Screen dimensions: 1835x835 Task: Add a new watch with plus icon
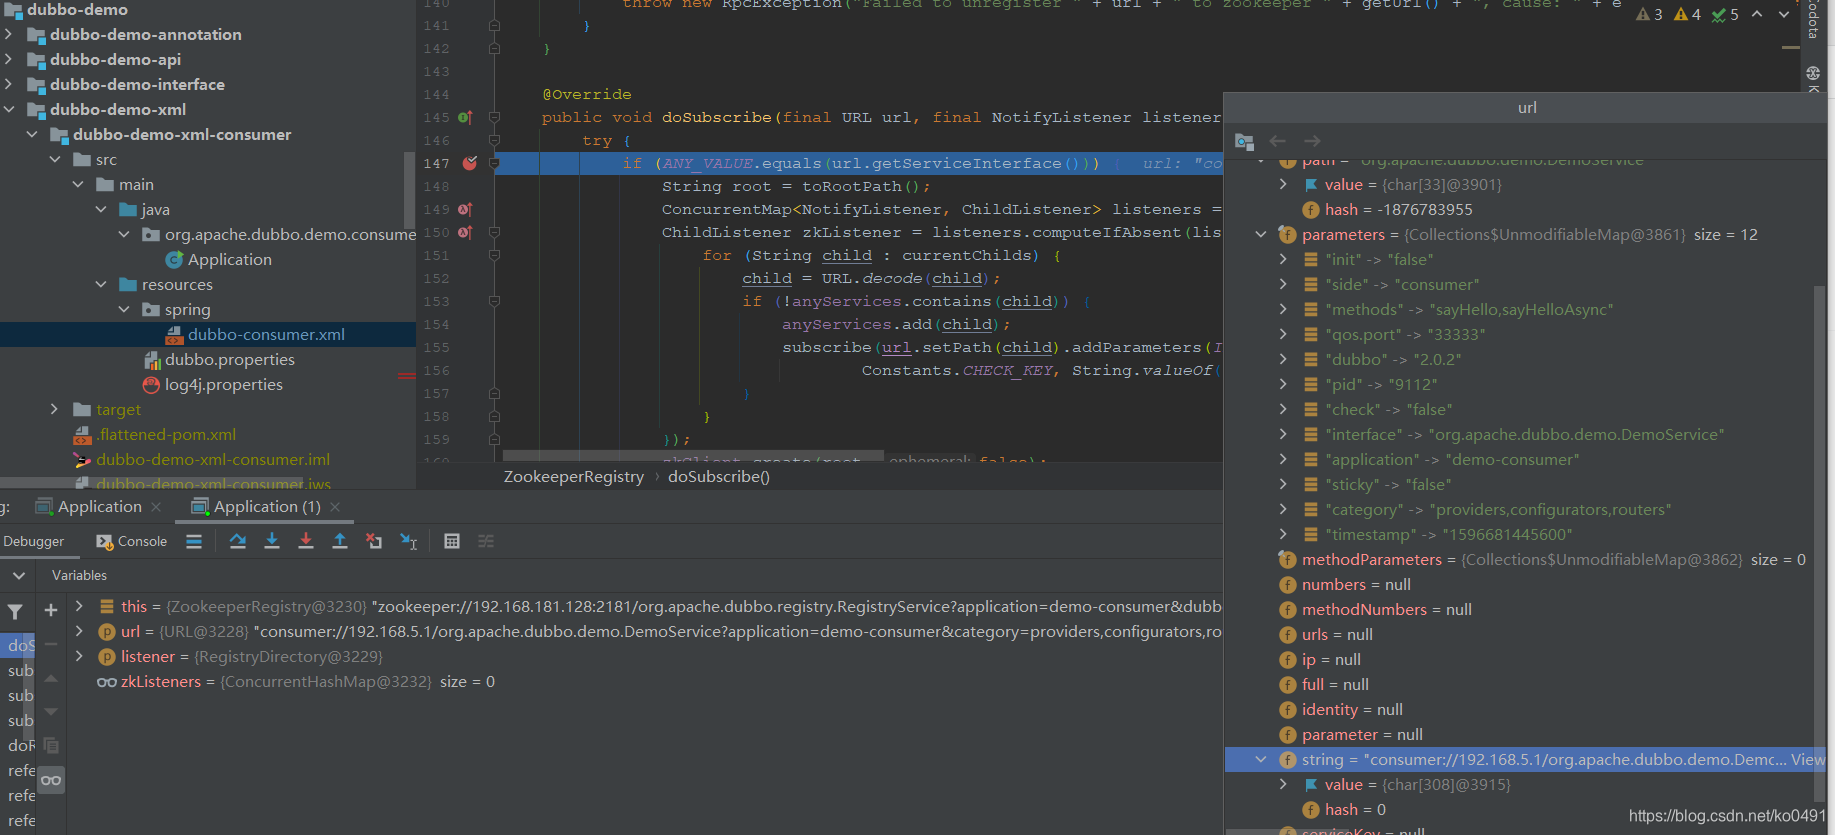(51, 610)
